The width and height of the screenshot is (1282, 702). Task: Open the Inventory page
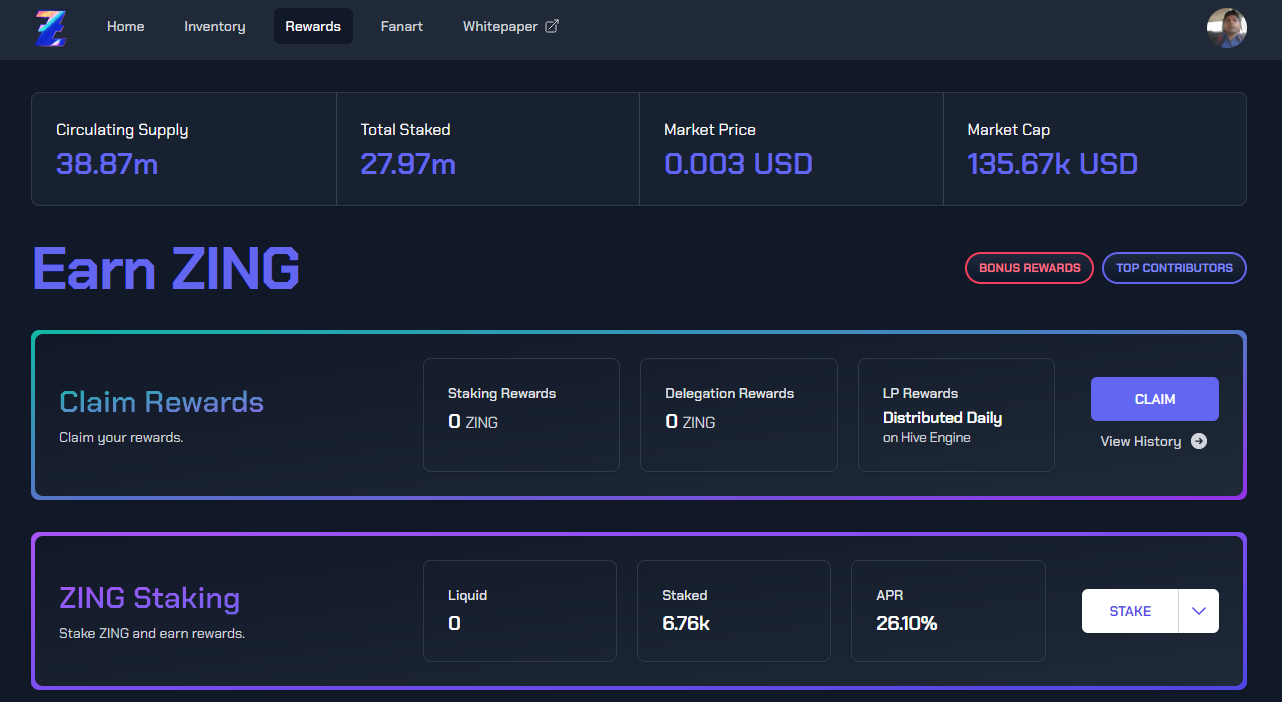(x=214, y=26)
